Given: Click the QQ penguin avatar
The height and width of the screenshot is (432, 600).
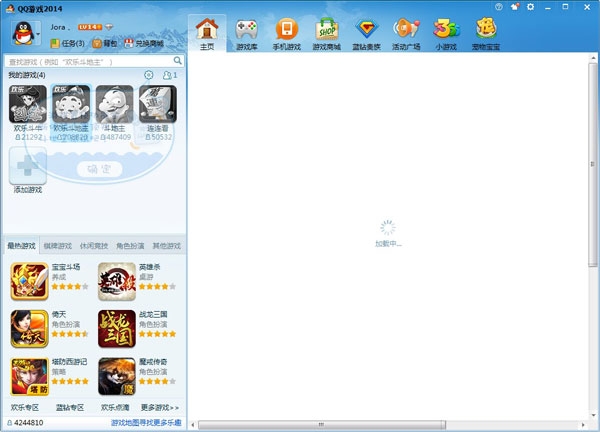Looking at the screenshot, I should point(23,33).
